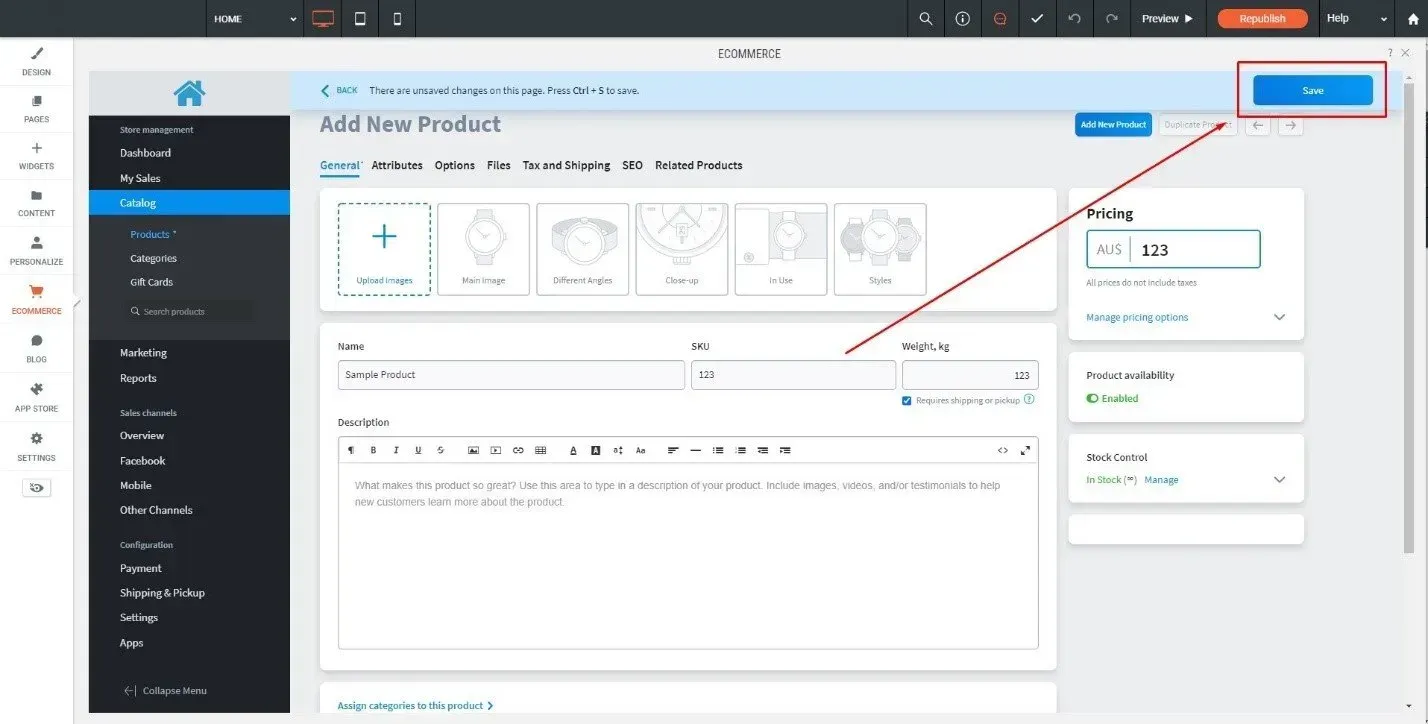This screenshot has width=1428, height=724.
Task: Open background color tool in editor
Action: pyautogui.click(x=595, y=450)
